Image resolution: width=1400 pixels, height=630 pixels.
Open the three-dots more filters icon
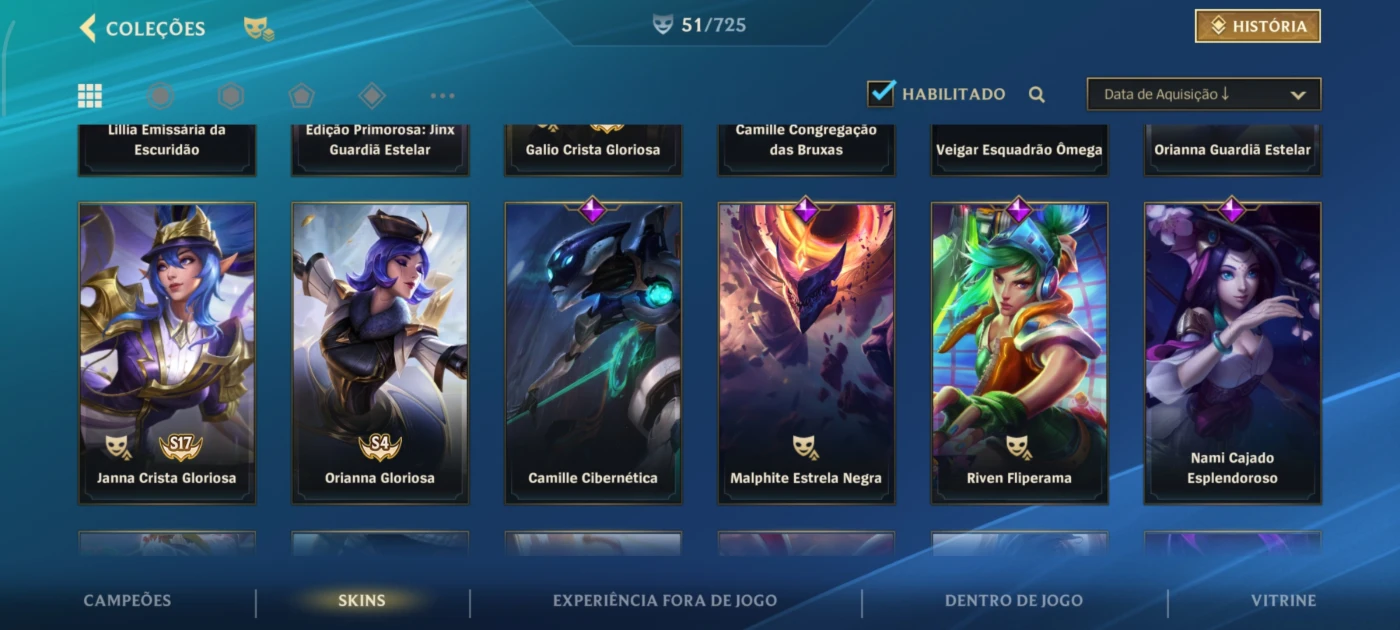(x=442, y=96)
